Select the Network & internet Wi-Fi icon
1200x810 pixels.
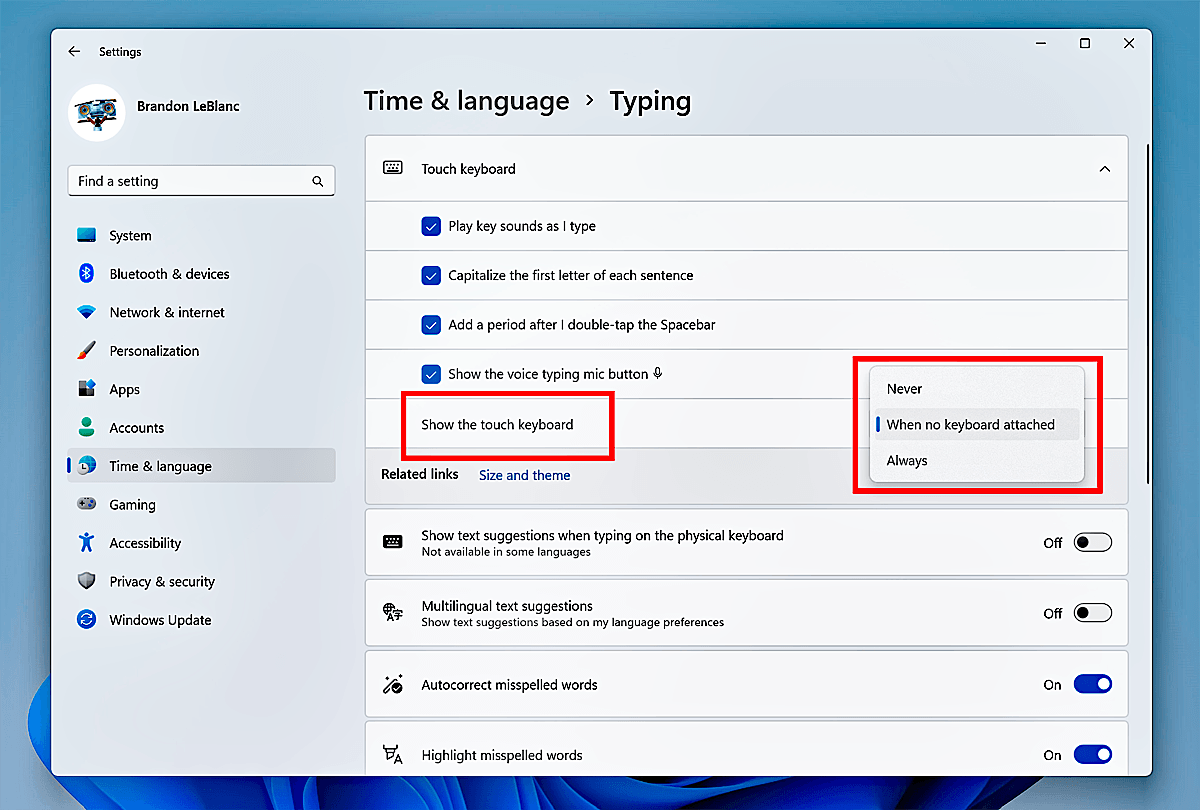[x=87, y=312]
